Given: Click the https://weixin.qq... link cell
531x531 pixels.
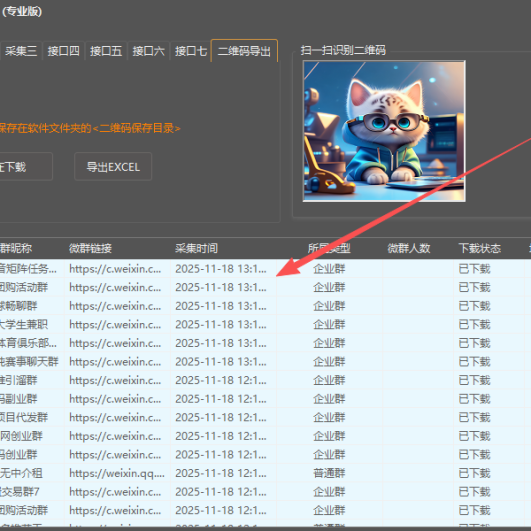Looking at the screenshot, I should [117, 473].
